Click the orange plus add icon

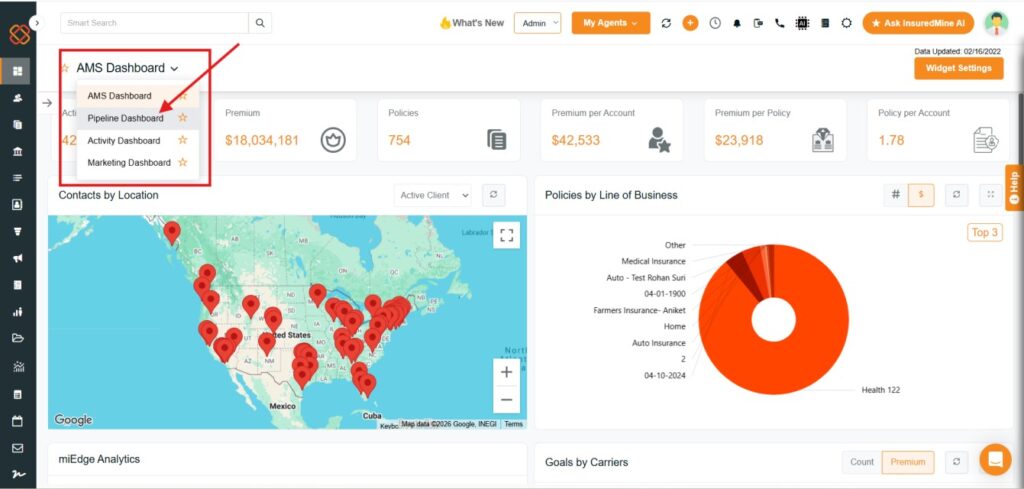[x=690, y=23]
